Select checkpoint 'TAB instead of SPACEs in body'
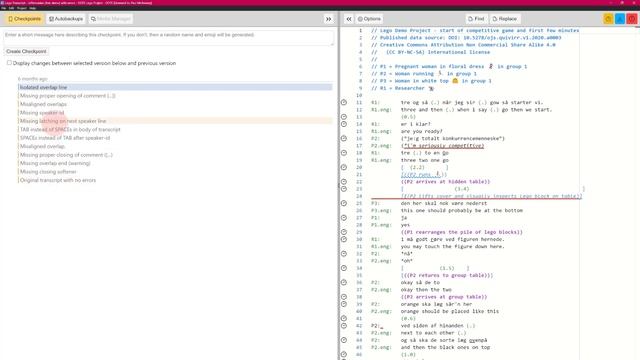Image resolution: width=640 pixels, height=360 pixels. pyautogui.click(x=175, y=129)
